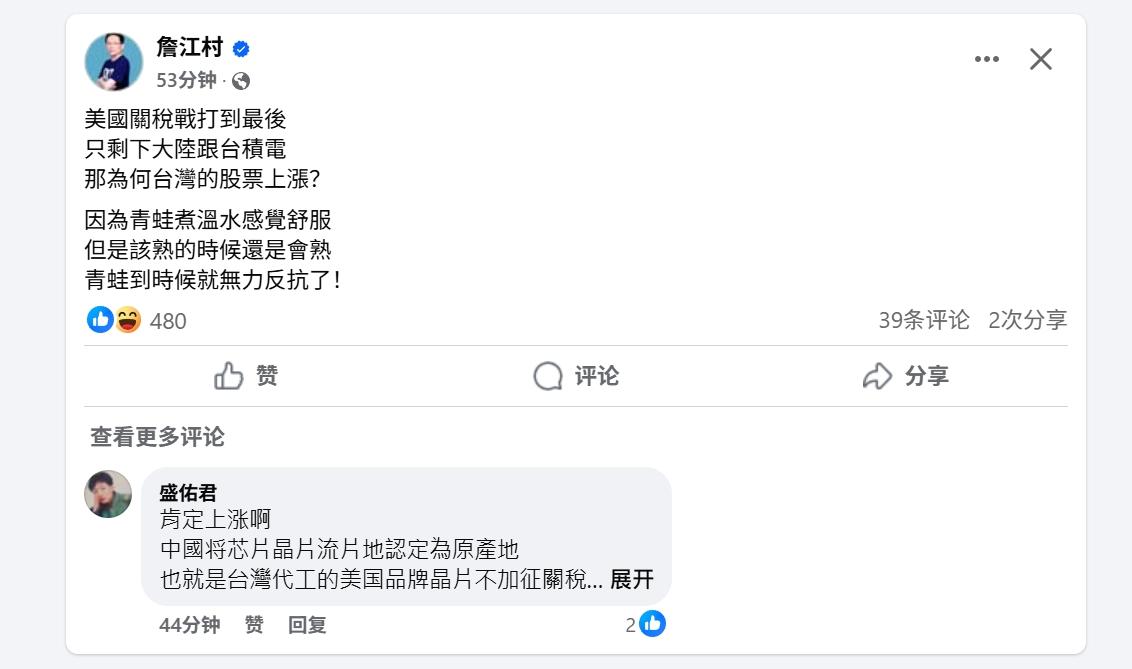The image size is (1132, 669).
Task: Open the 39条评论 comments count
Action: 924,320
